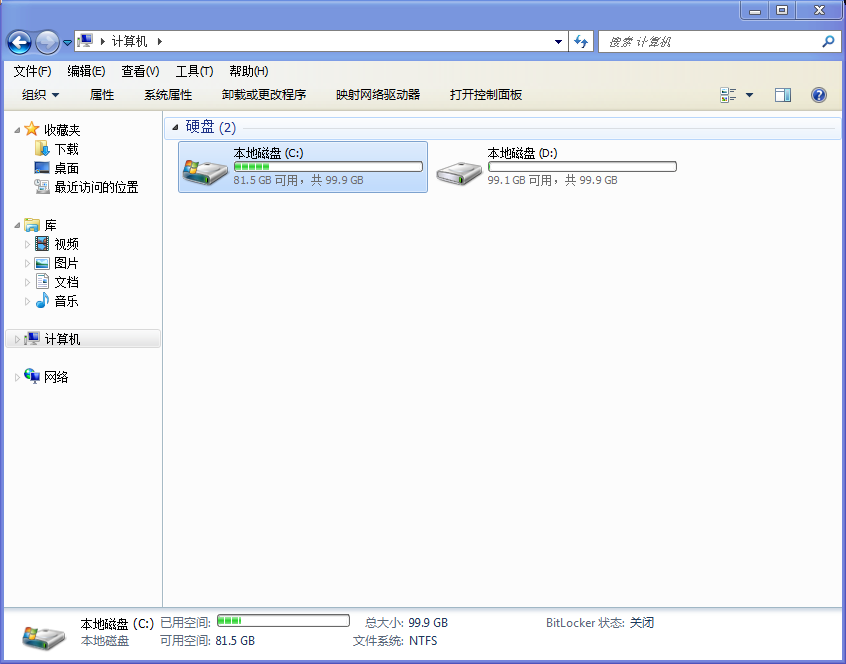Viewport: 846px width, 664px height.
Task: Open the 组织 dropdown menu
Action: tap(41, 95)
